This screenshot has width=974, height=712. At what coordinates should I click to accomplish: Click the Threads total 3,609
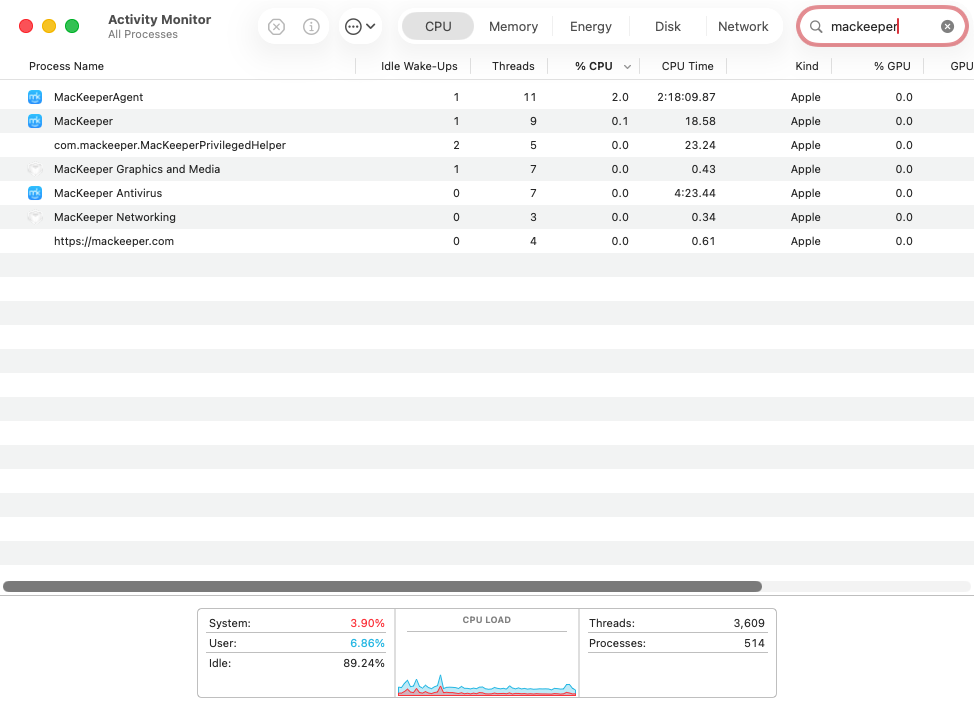tap(749, 623)
